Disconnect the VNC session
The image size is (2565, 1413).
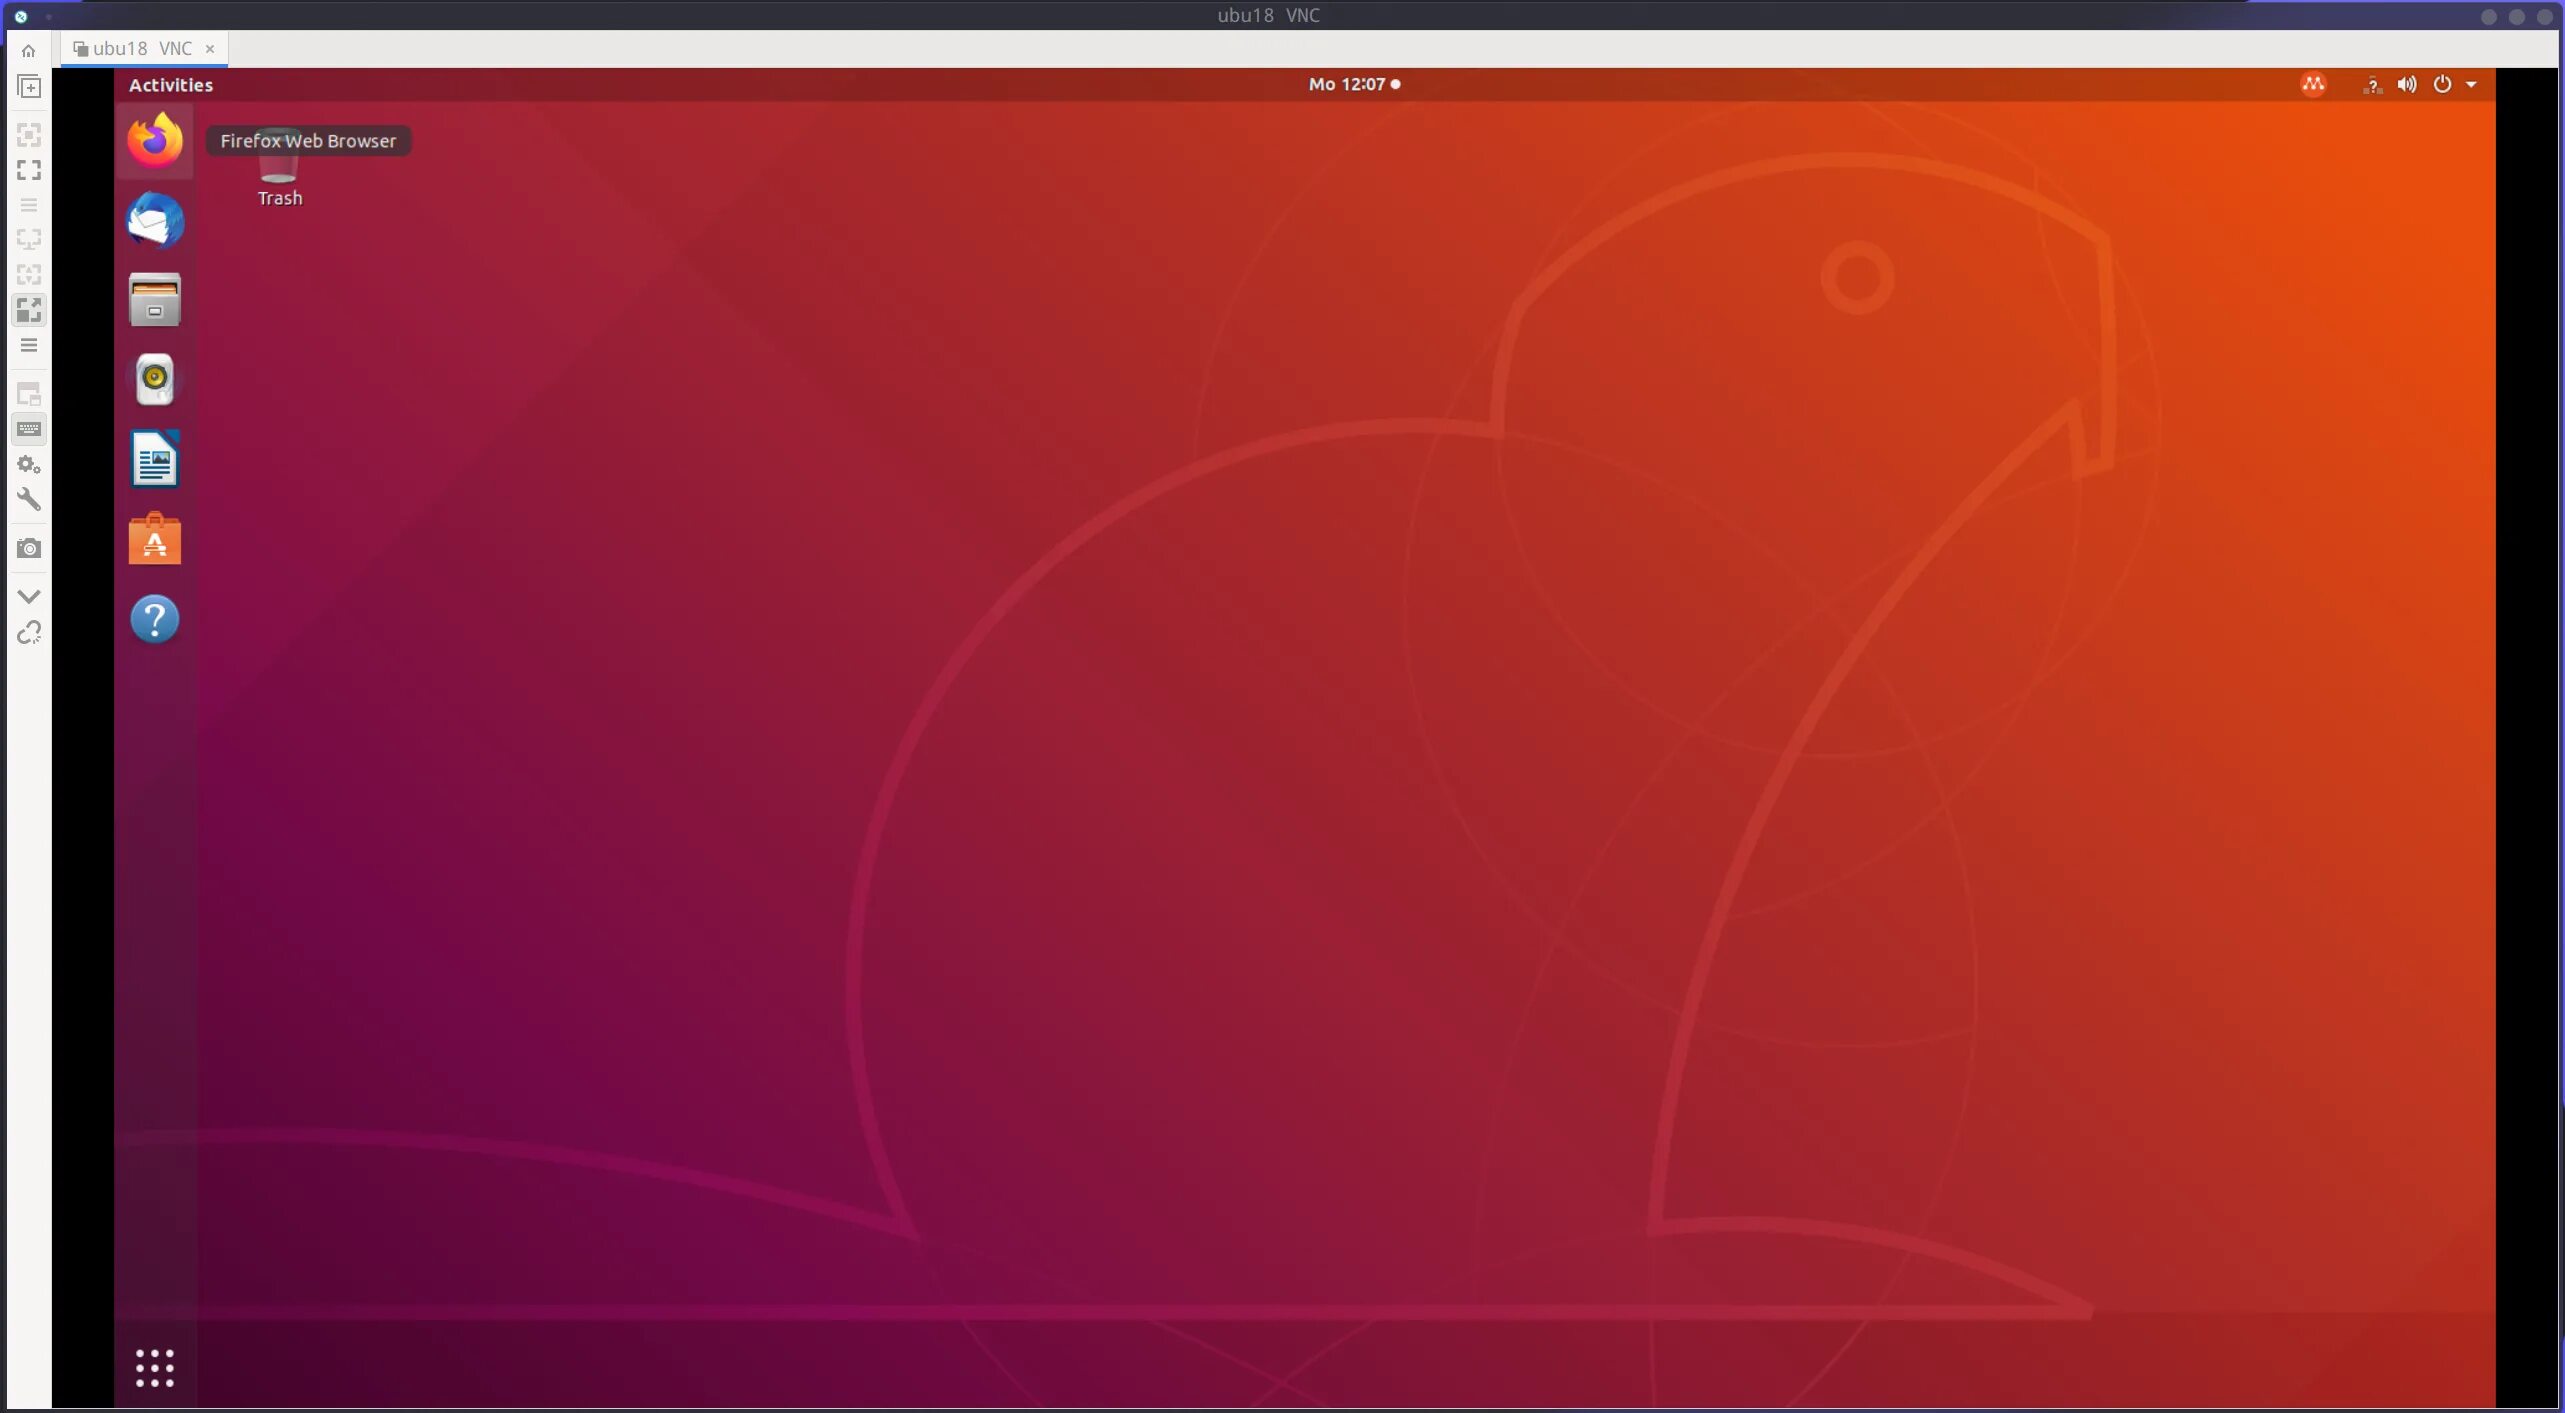(x=29, y=633)
